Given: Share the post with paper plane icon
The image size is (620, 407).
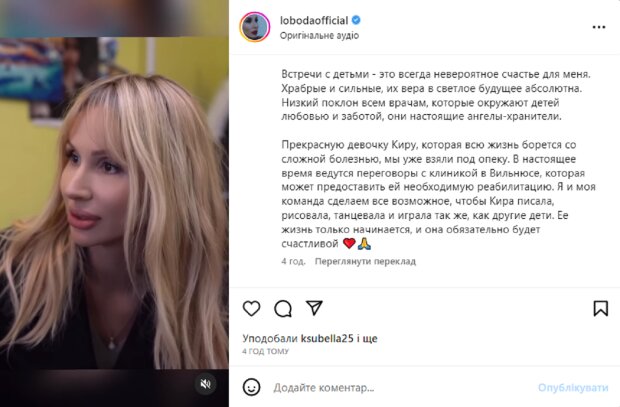Looking at the screenshot, I should pos(314,308).
